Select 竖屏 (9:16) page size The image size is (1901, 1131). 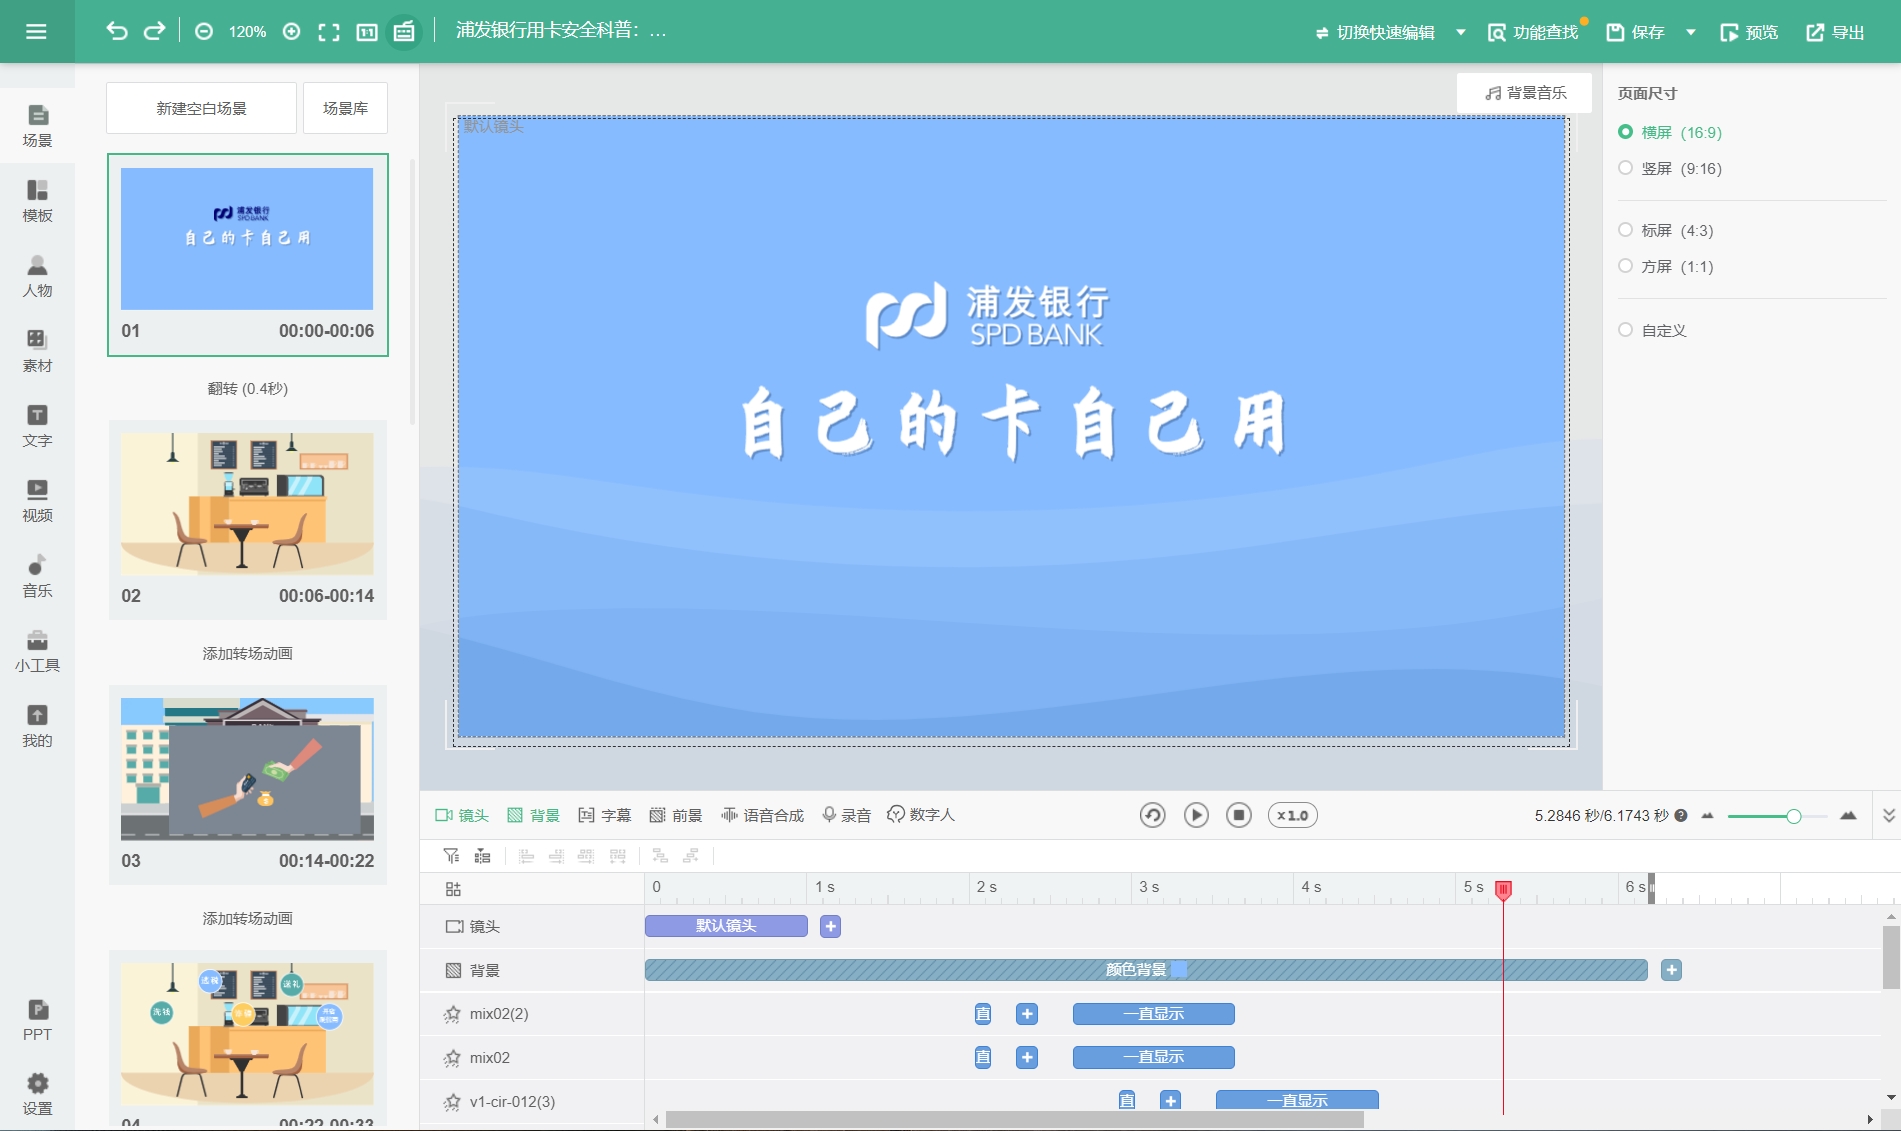(x=1670, y=168)
